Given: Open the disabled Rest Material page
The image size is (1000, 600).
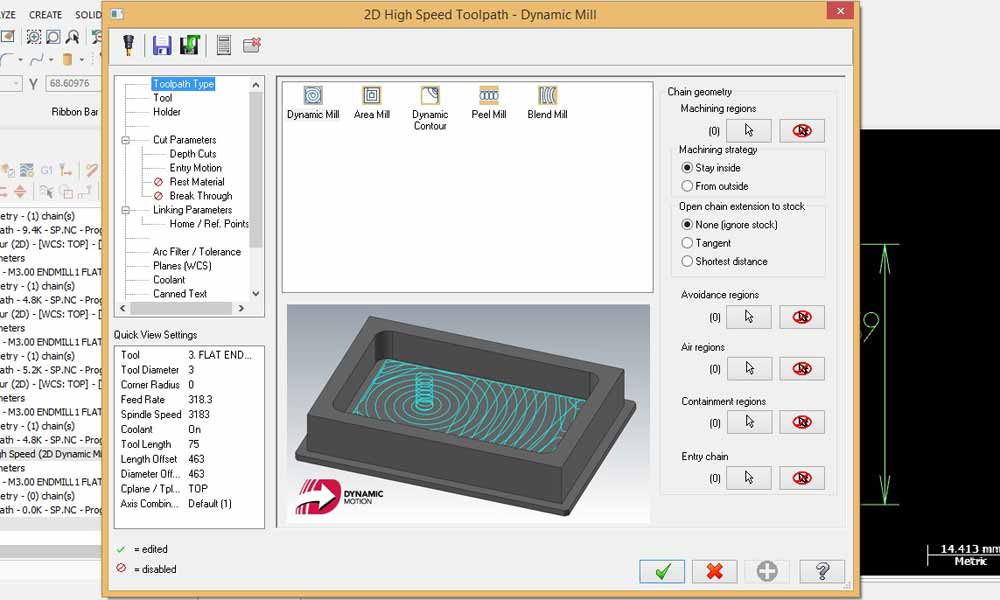Looking at the screenshot, I should pyautogui.click(x=196, y=182).
